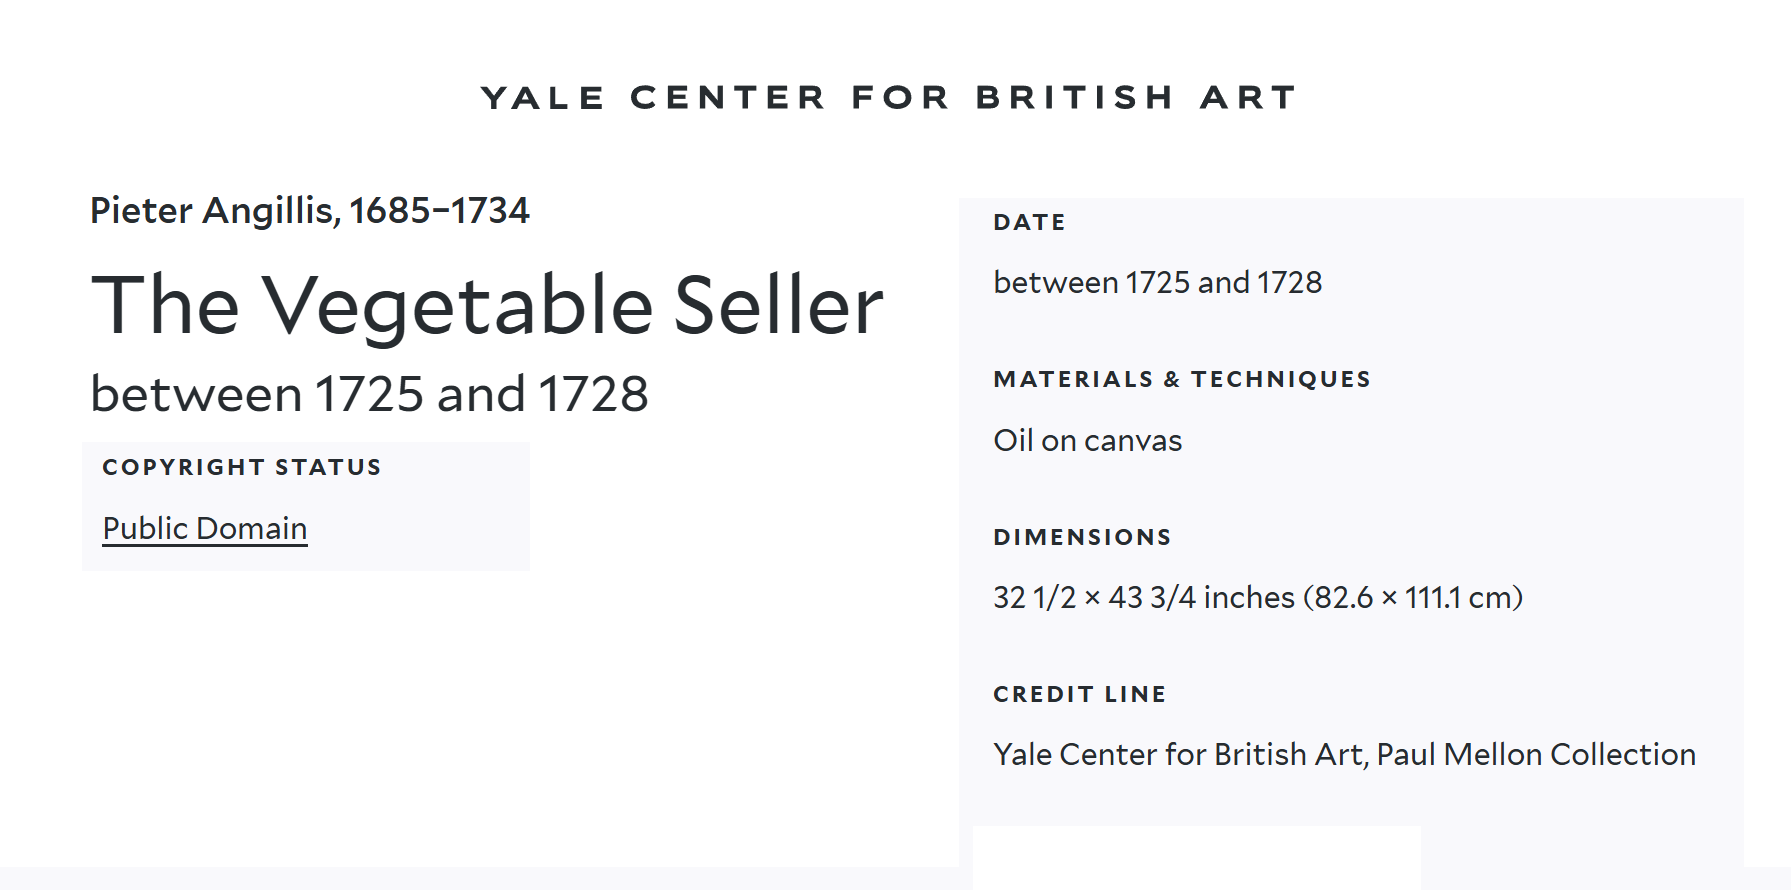1791x890 pixels.
Task: Click the title The Vegetable Seller
Action: [x=487, y=305]
